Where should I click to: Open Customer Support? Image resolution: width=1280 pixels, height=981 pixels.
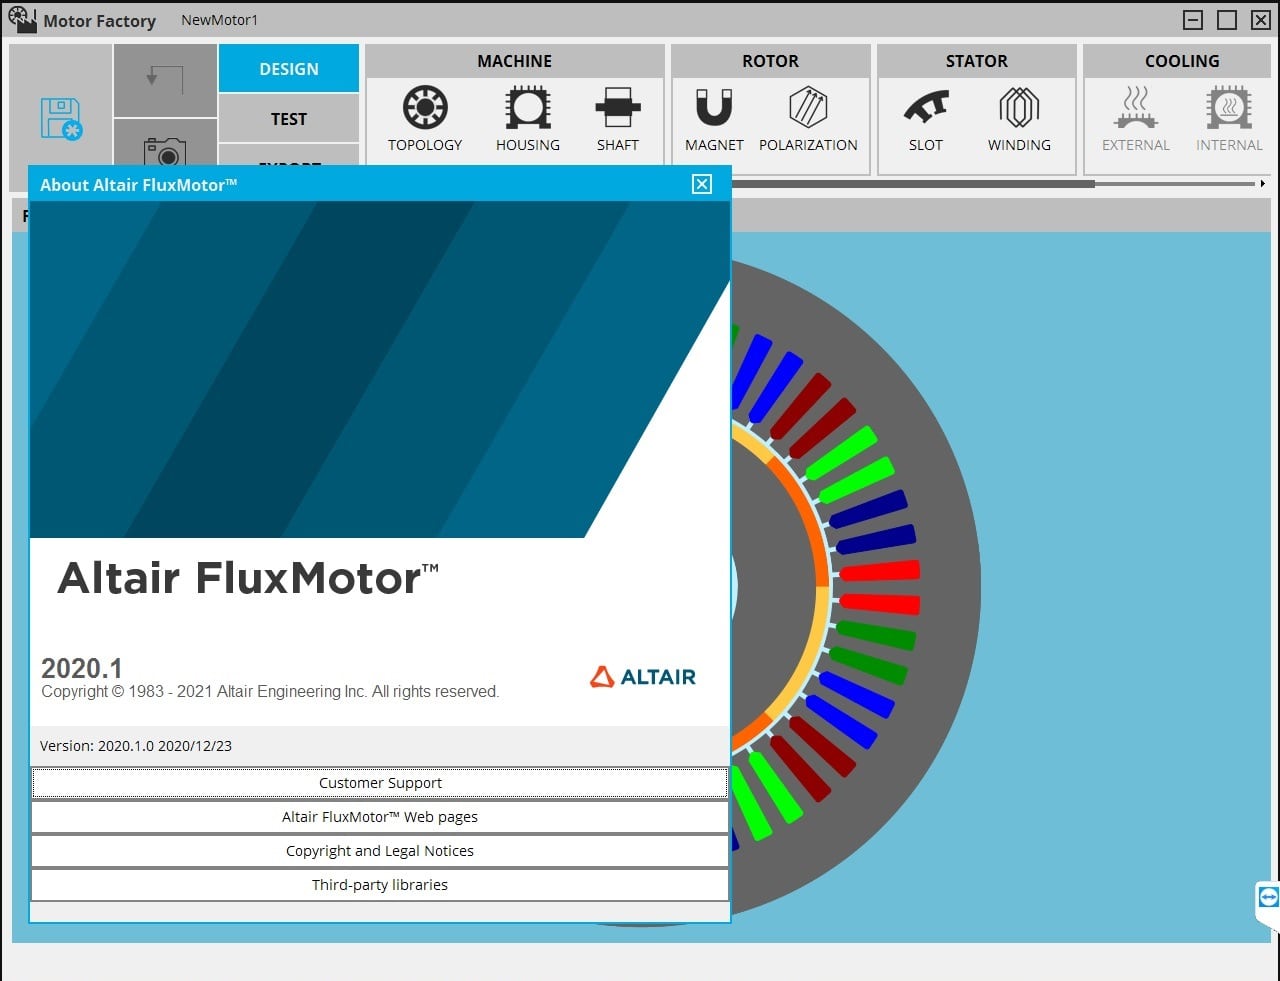click(380, 783)
